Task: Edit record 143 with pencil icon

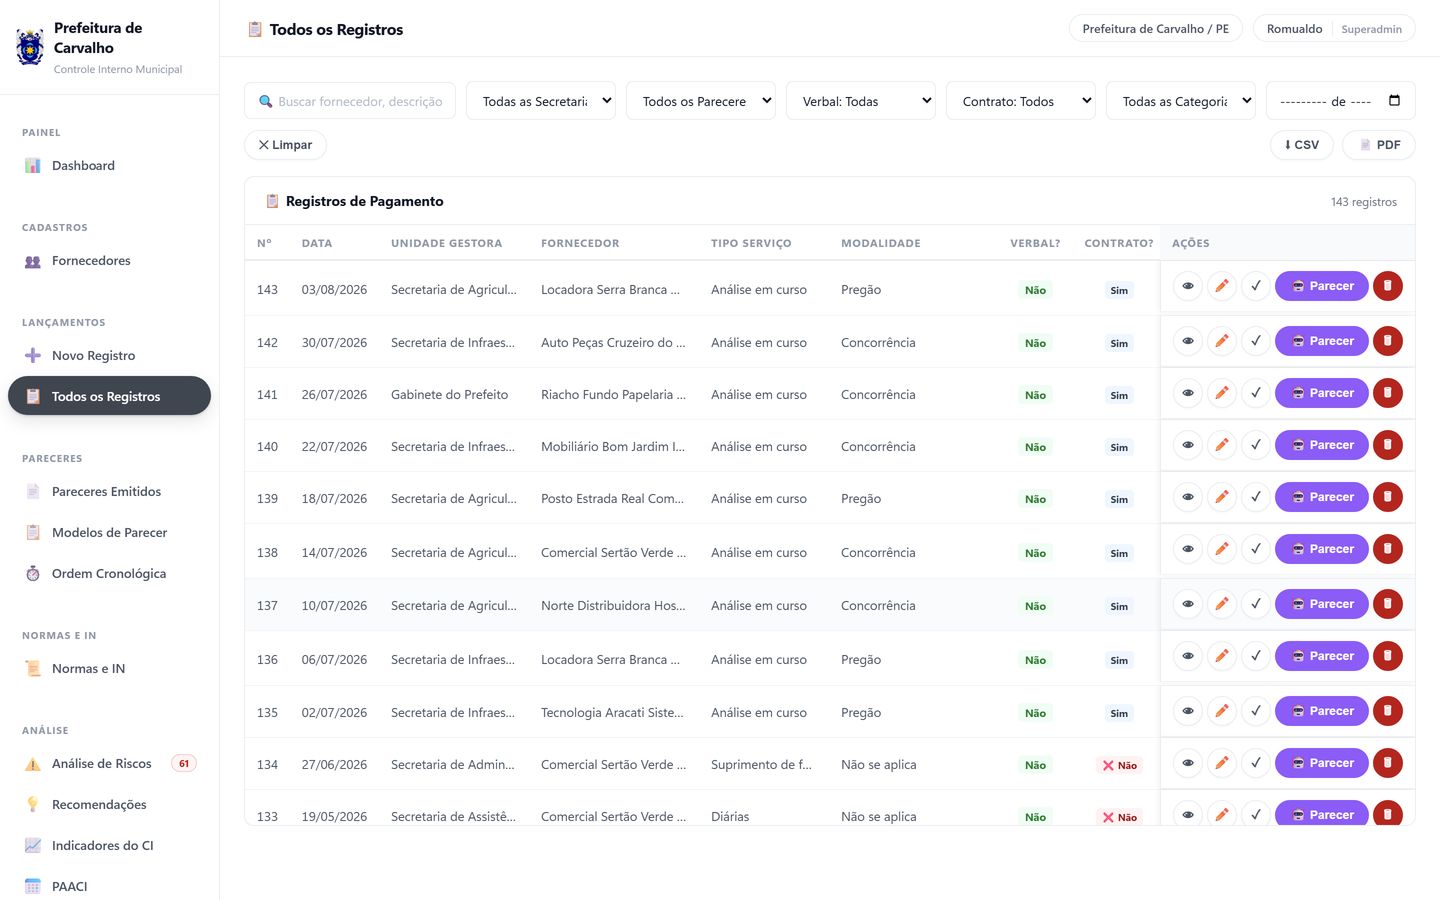Action: [x=1222, y=286]
